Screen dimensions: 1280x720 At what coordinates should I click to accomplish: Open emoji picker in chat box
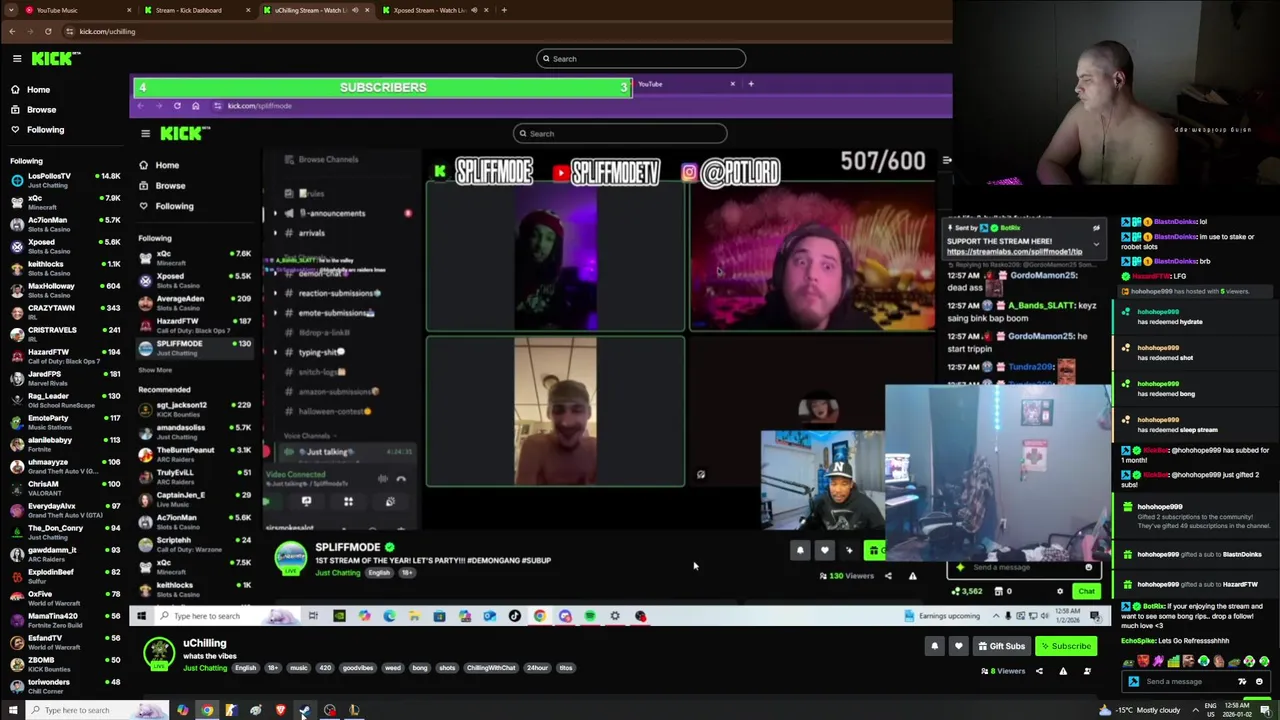[x=1259, y=682]
